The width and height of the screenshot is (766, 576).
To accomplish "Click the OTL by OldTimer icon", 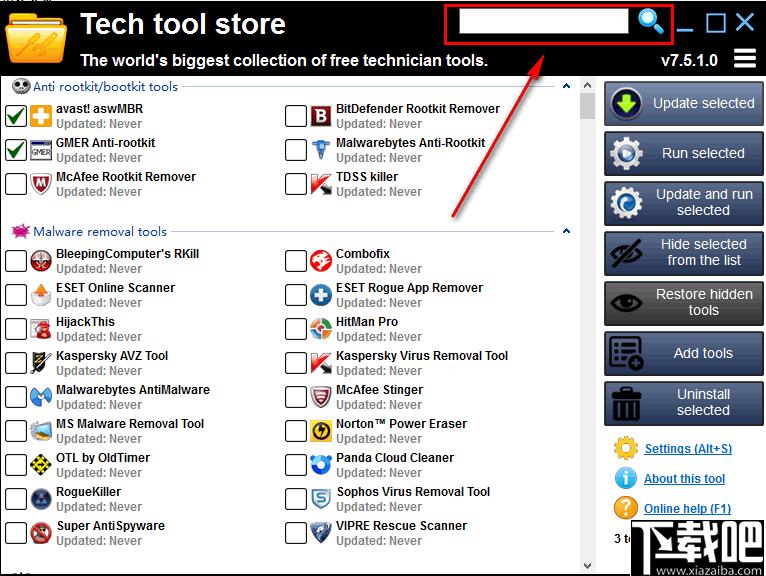I will coord(41,465).
